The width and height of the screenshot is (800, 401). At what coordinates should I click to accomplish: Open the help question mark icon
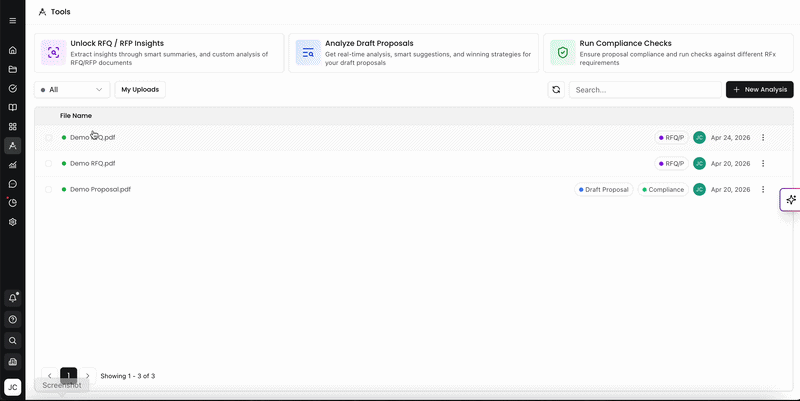click(x=13, y=319)
